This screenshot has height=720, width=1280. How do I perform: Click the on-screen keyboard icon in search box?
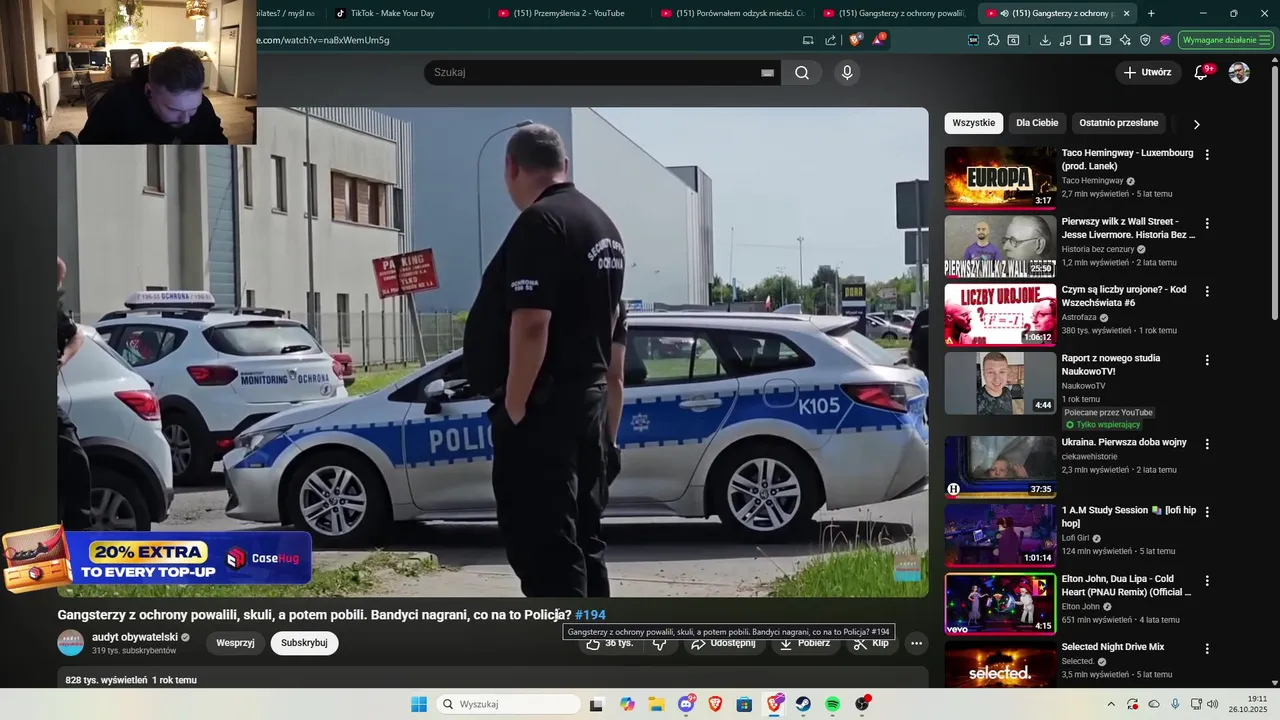pos(768,73)
